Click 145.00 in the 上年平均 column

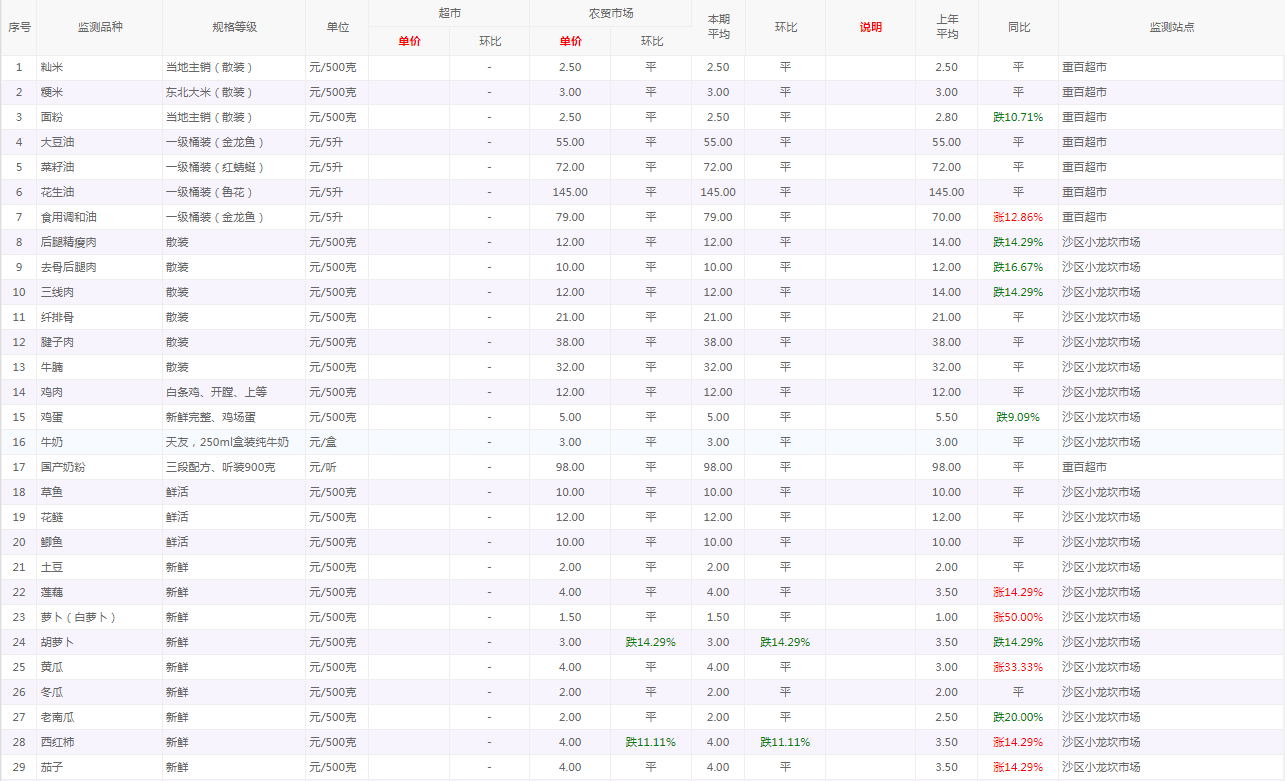click(946, 192)
